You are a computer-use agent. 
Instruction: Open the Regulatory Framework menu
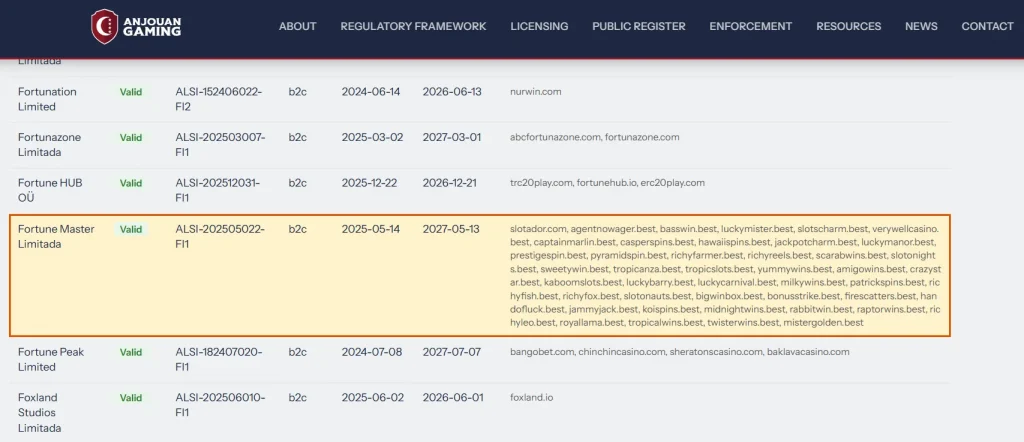(413, 26)
